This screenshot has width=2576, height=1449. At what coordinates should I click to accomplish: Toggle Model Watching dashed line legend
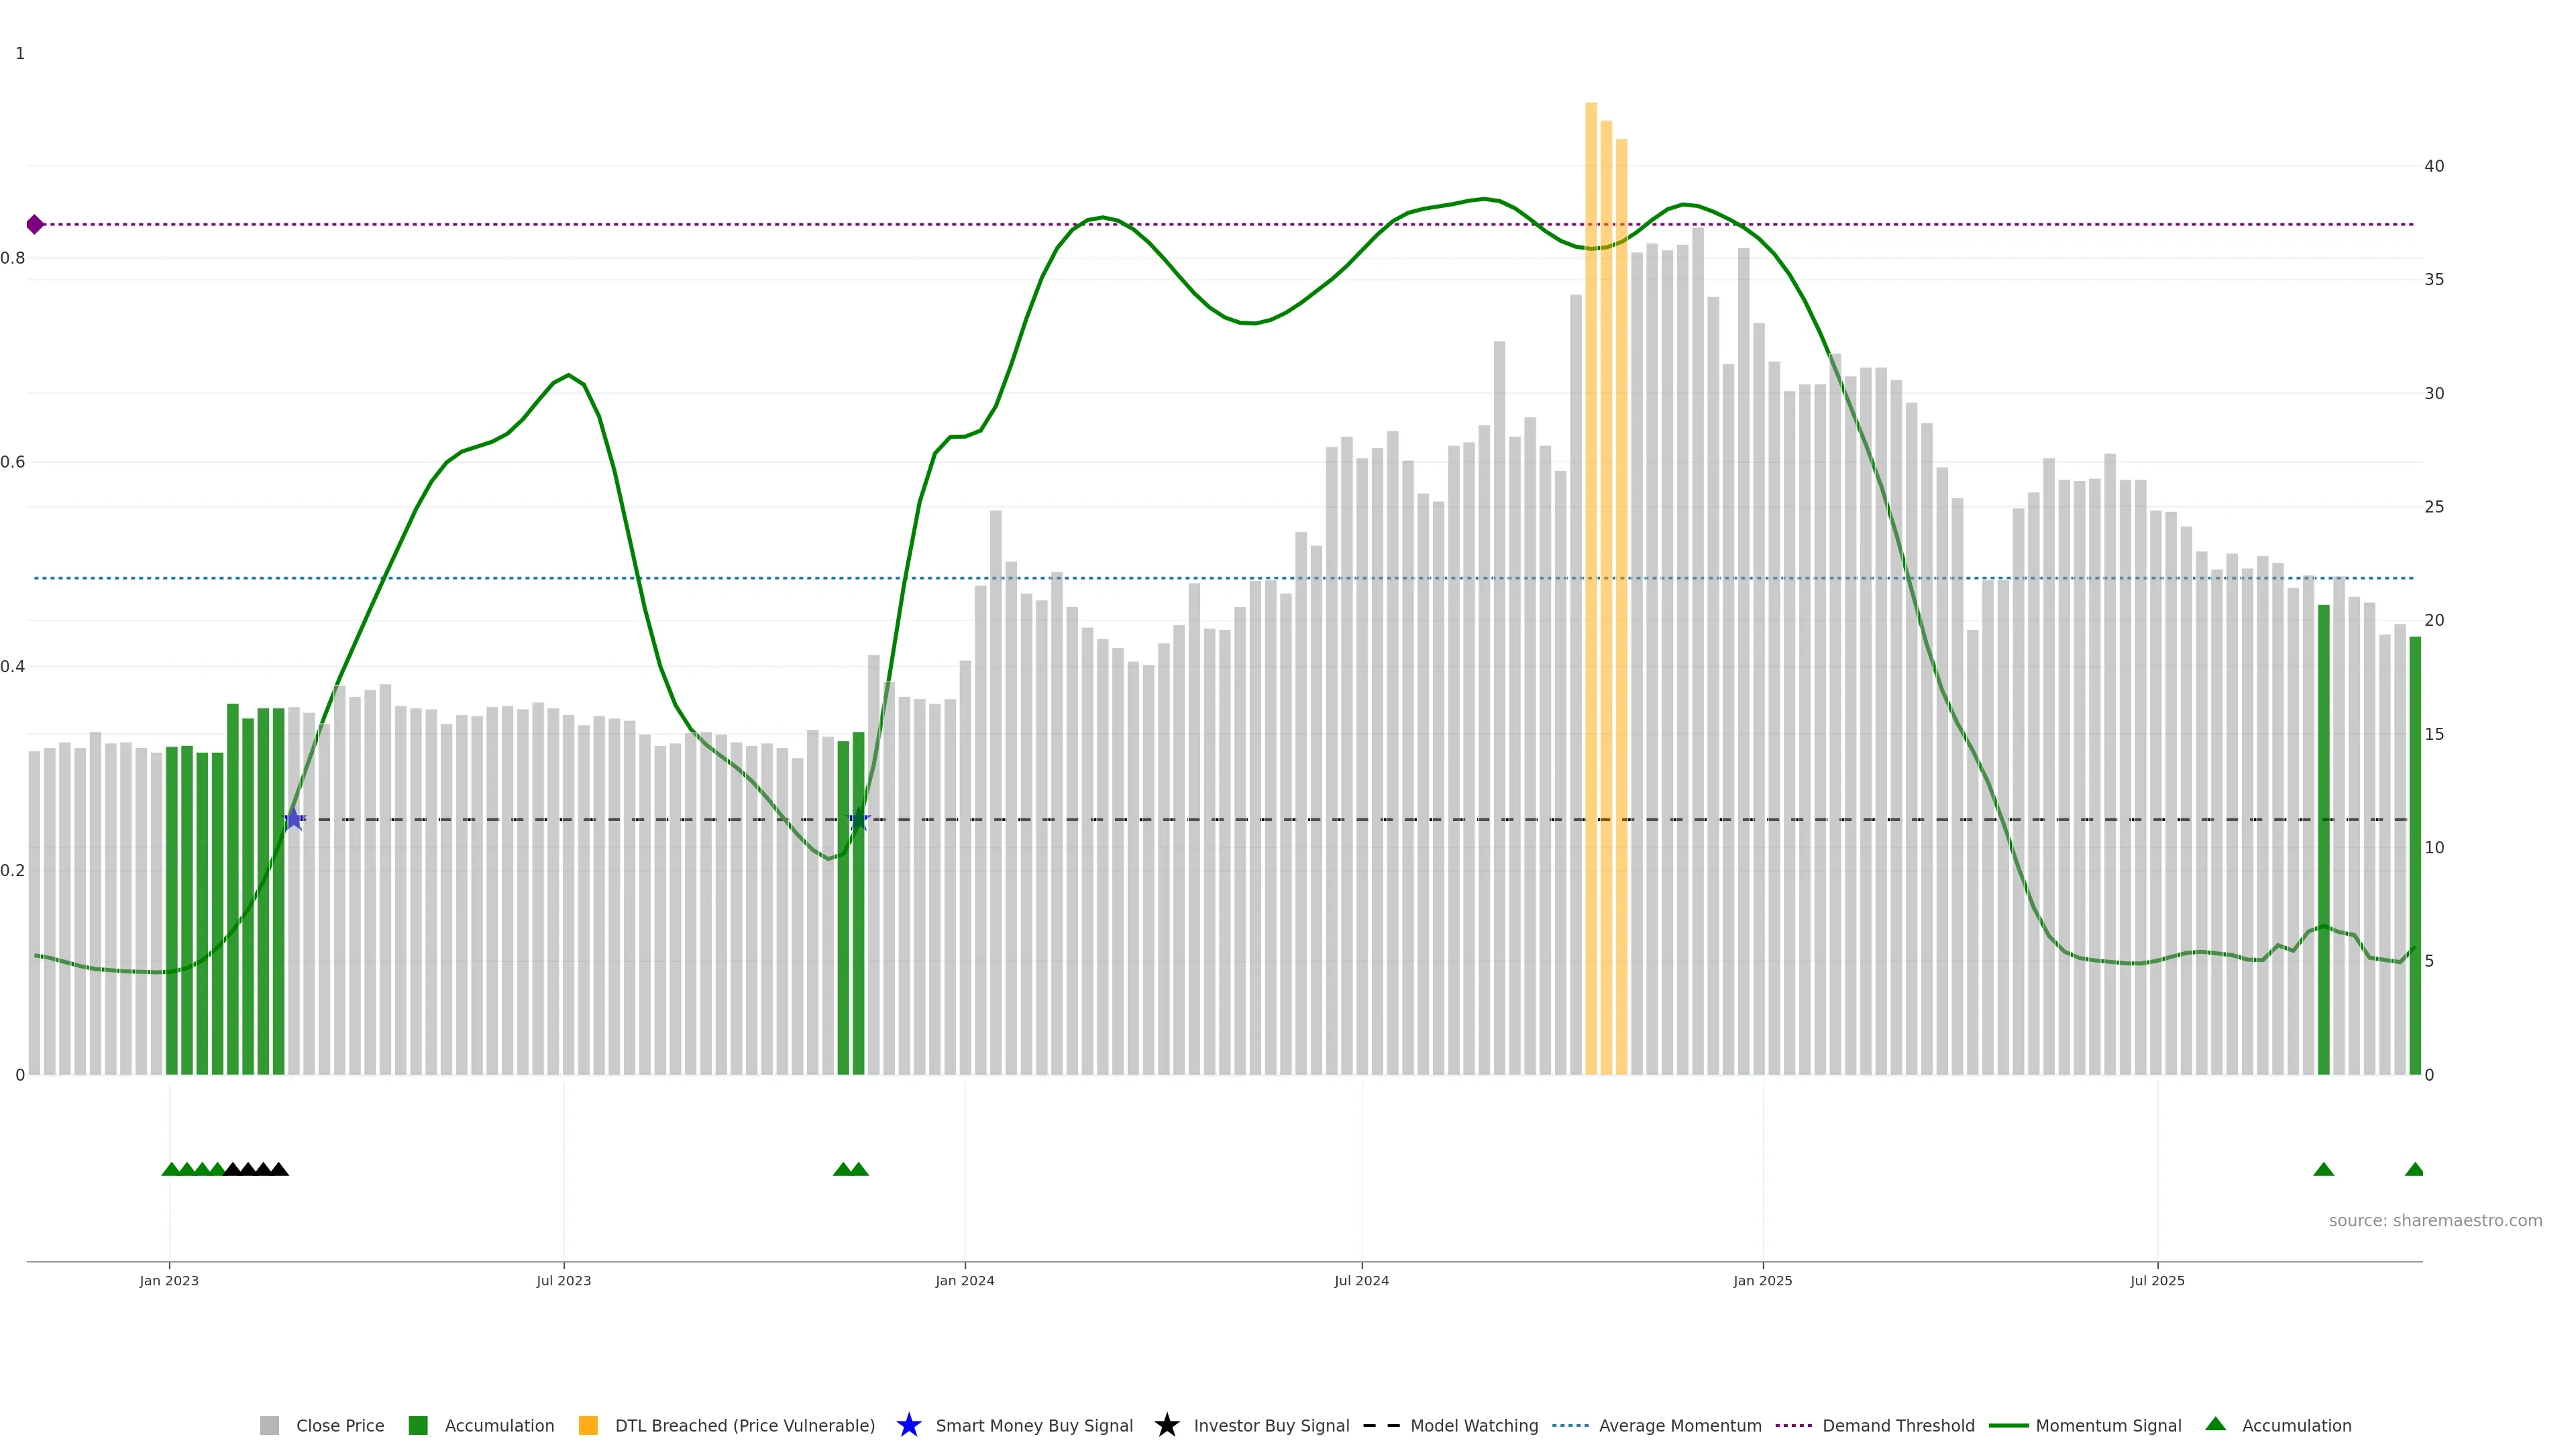[x=1381, y=1425]
